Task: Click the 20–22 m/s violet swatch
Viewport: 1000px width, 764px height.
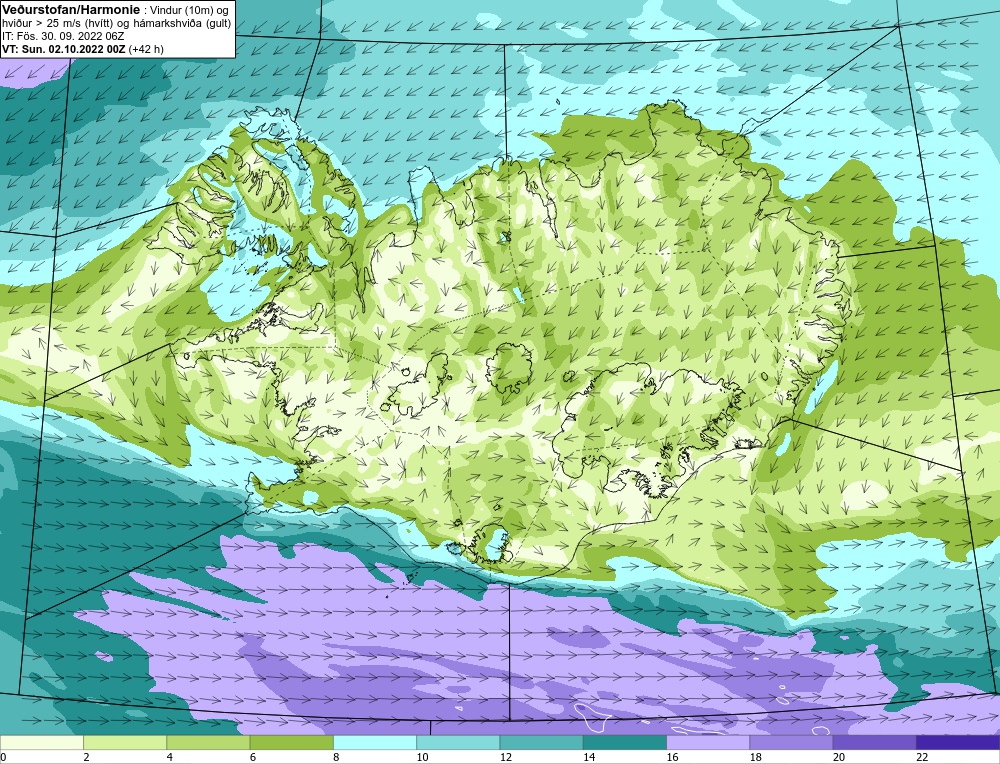Action: pyautogui.click(x=874, y=742)
